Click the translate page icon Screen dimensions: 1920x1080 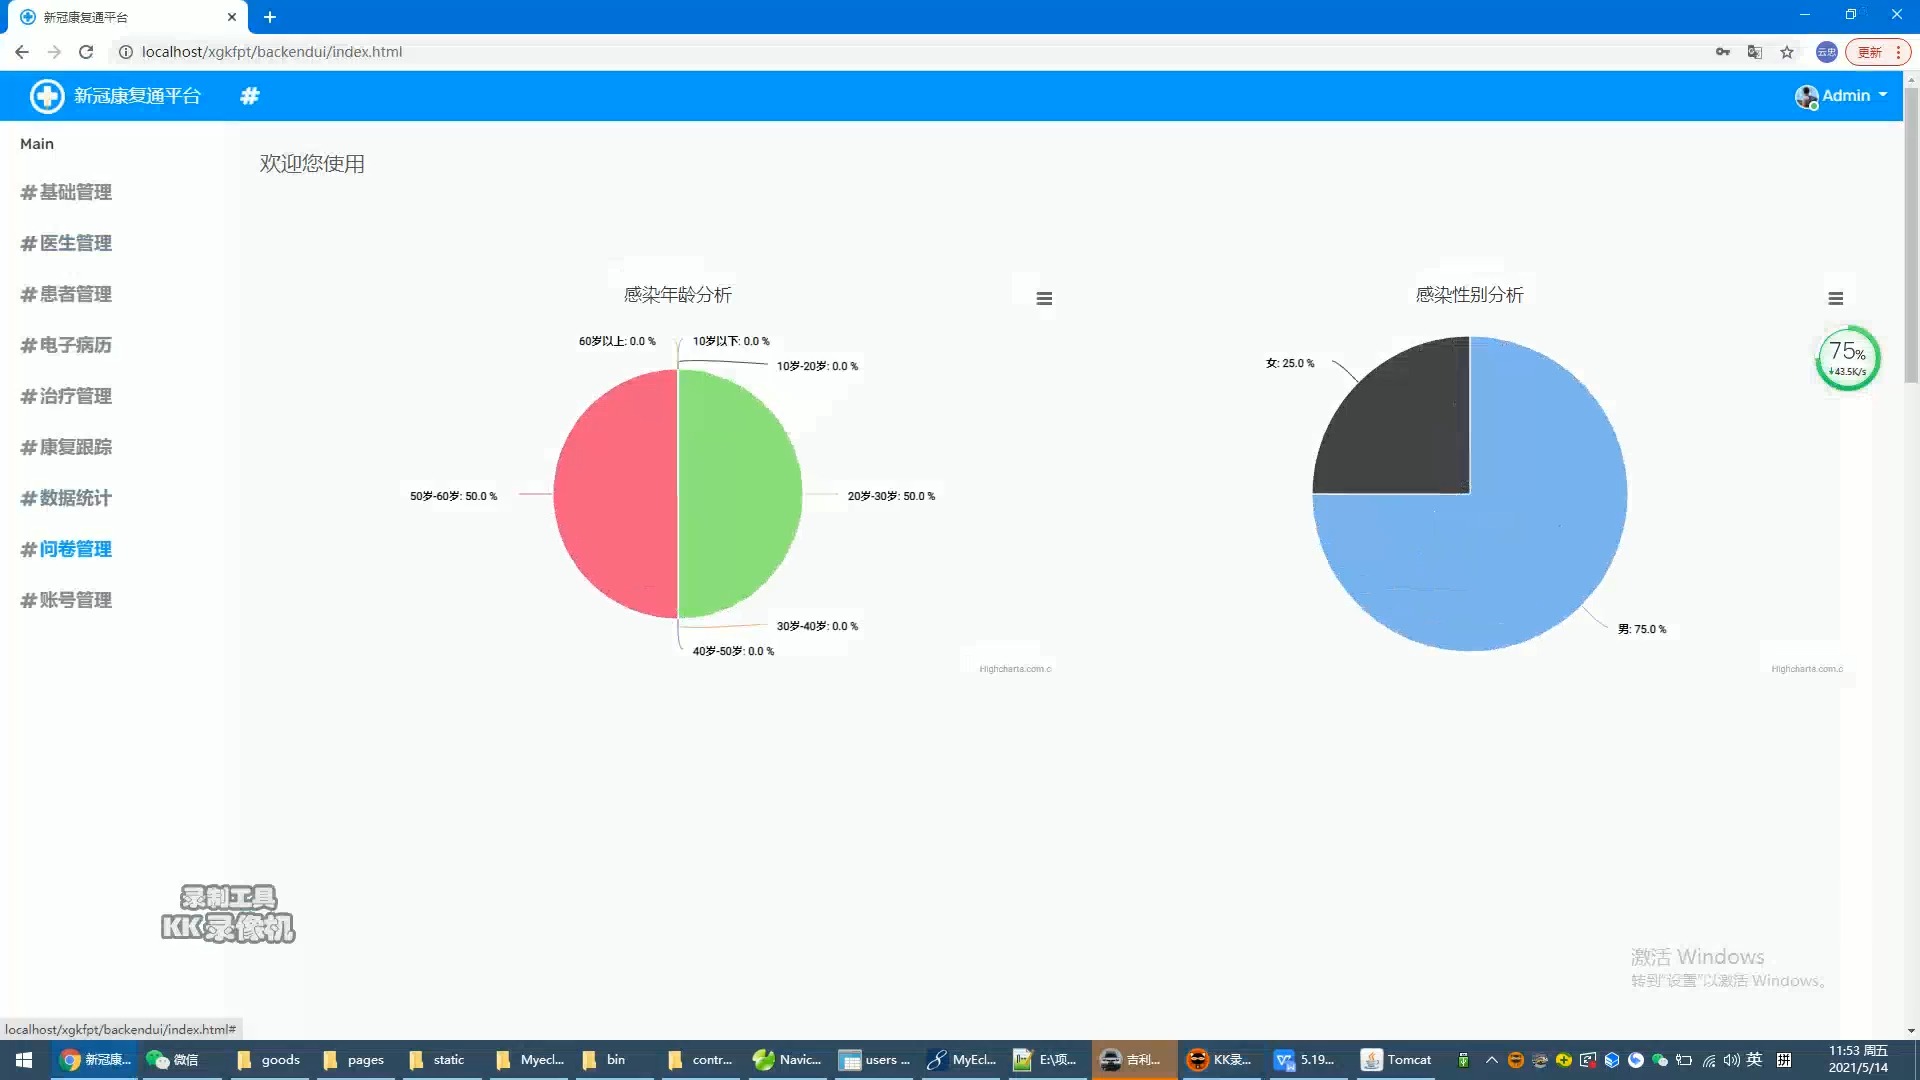pyautogui.click(x=1755, y=52)
